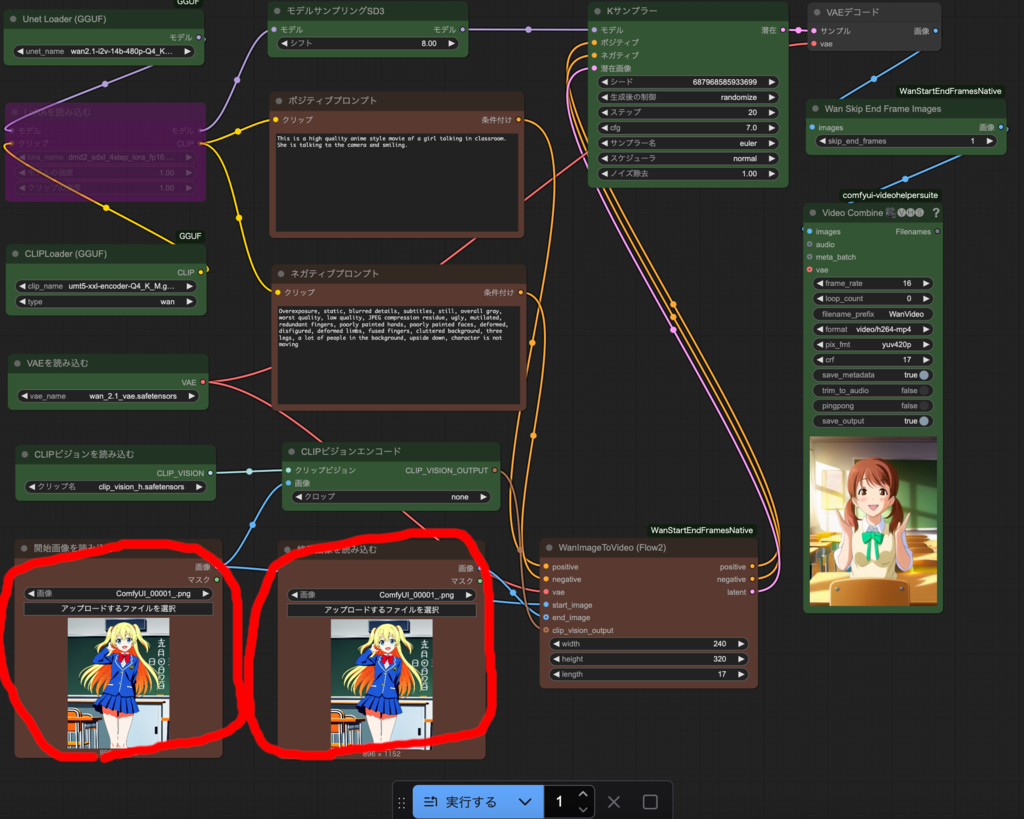Open the type dropdown set to wan
The width and height of the screenshot is (1024, 819).
[106, 302]
